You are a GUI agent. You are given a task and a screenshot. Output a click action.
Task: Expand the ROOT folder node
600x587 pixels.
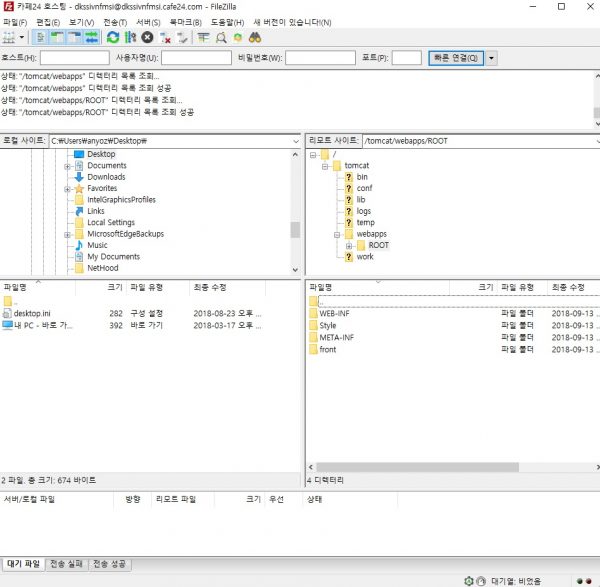[x=349, y=246]
